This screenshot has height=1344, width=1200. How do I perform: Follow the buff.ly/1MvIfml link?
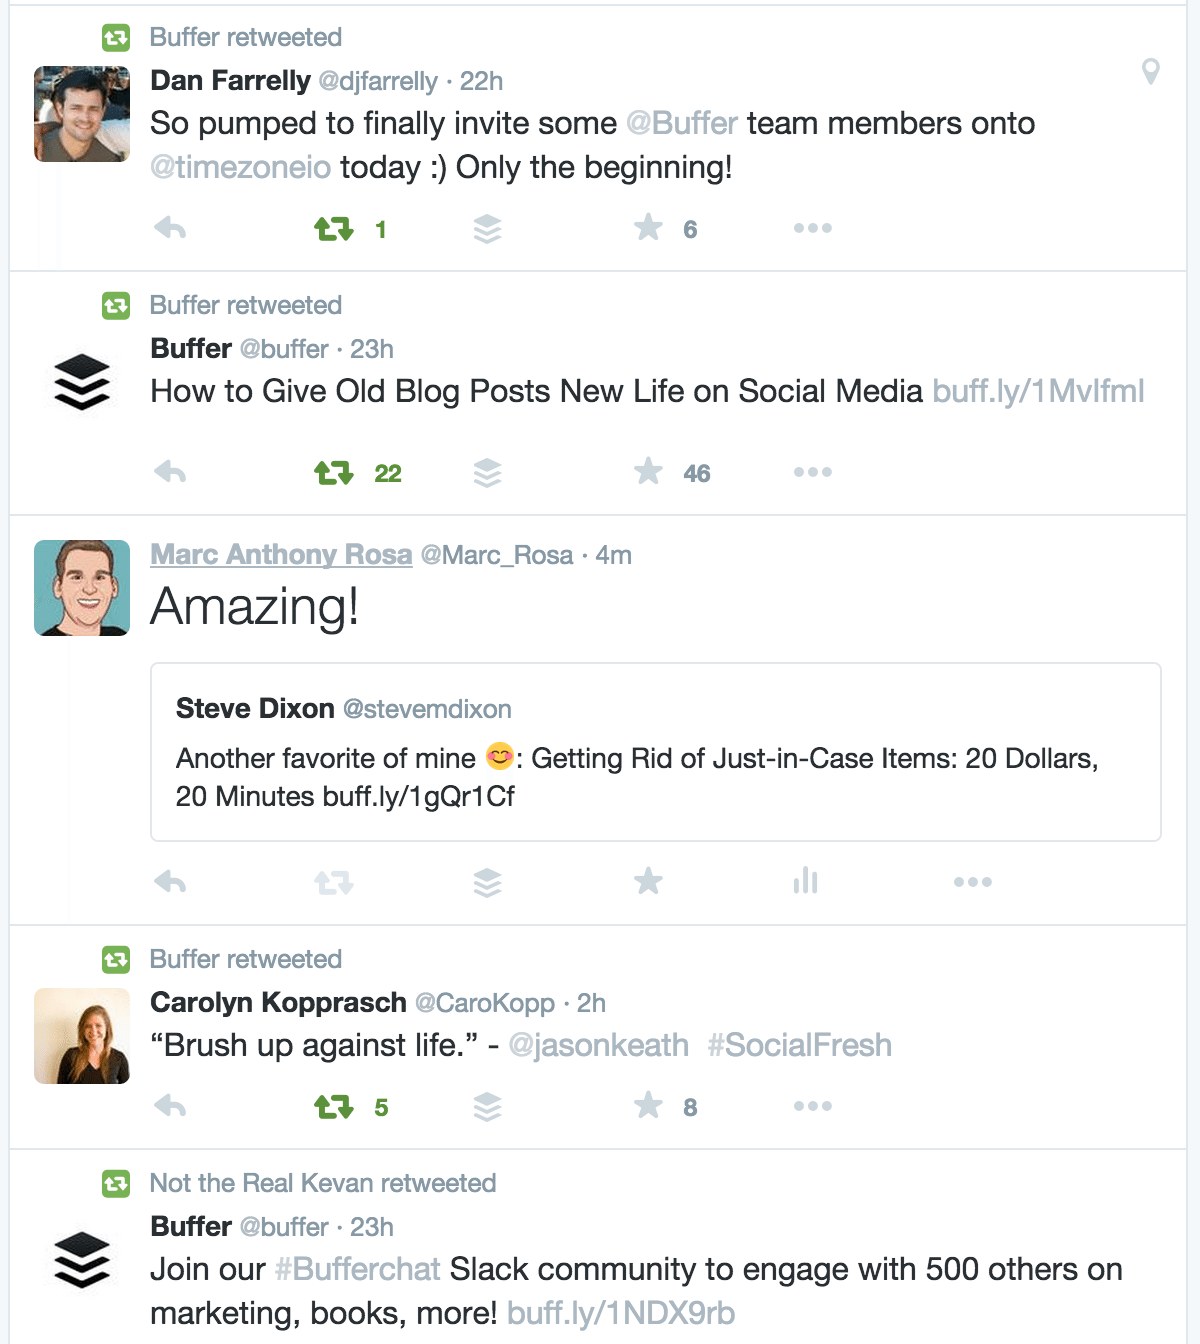[1037, 392]
